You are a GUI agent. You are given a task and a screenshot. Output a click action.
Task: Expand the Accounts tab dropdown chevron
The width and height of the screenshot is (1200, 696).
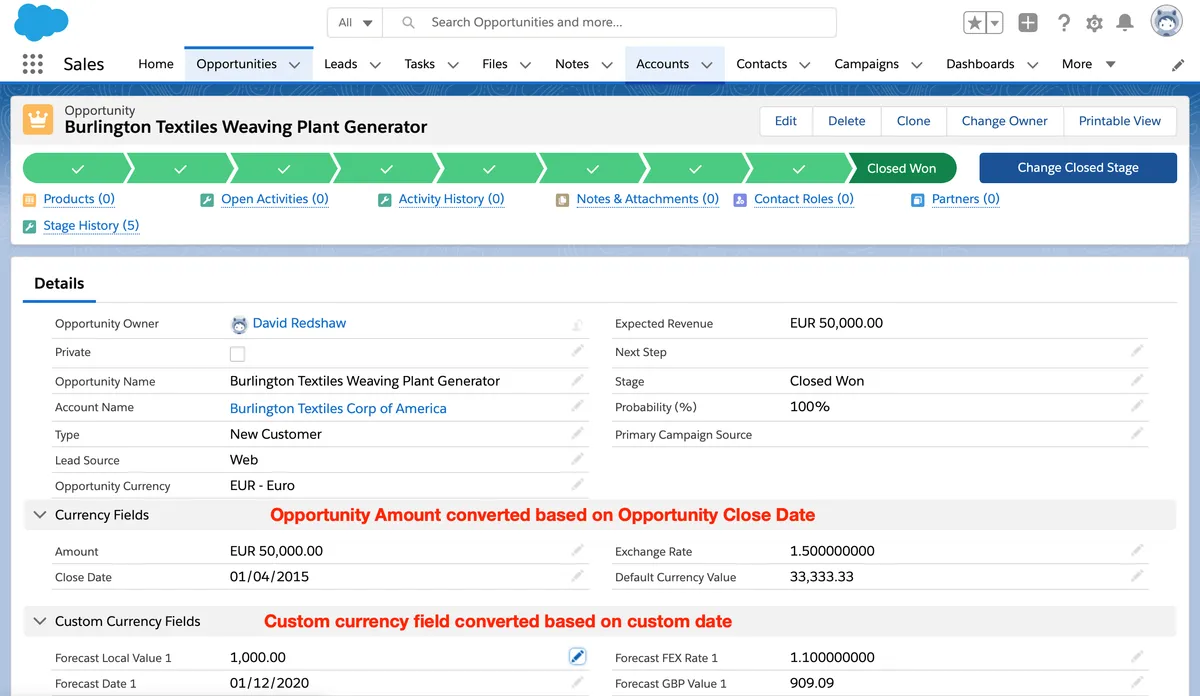point(707,65)
